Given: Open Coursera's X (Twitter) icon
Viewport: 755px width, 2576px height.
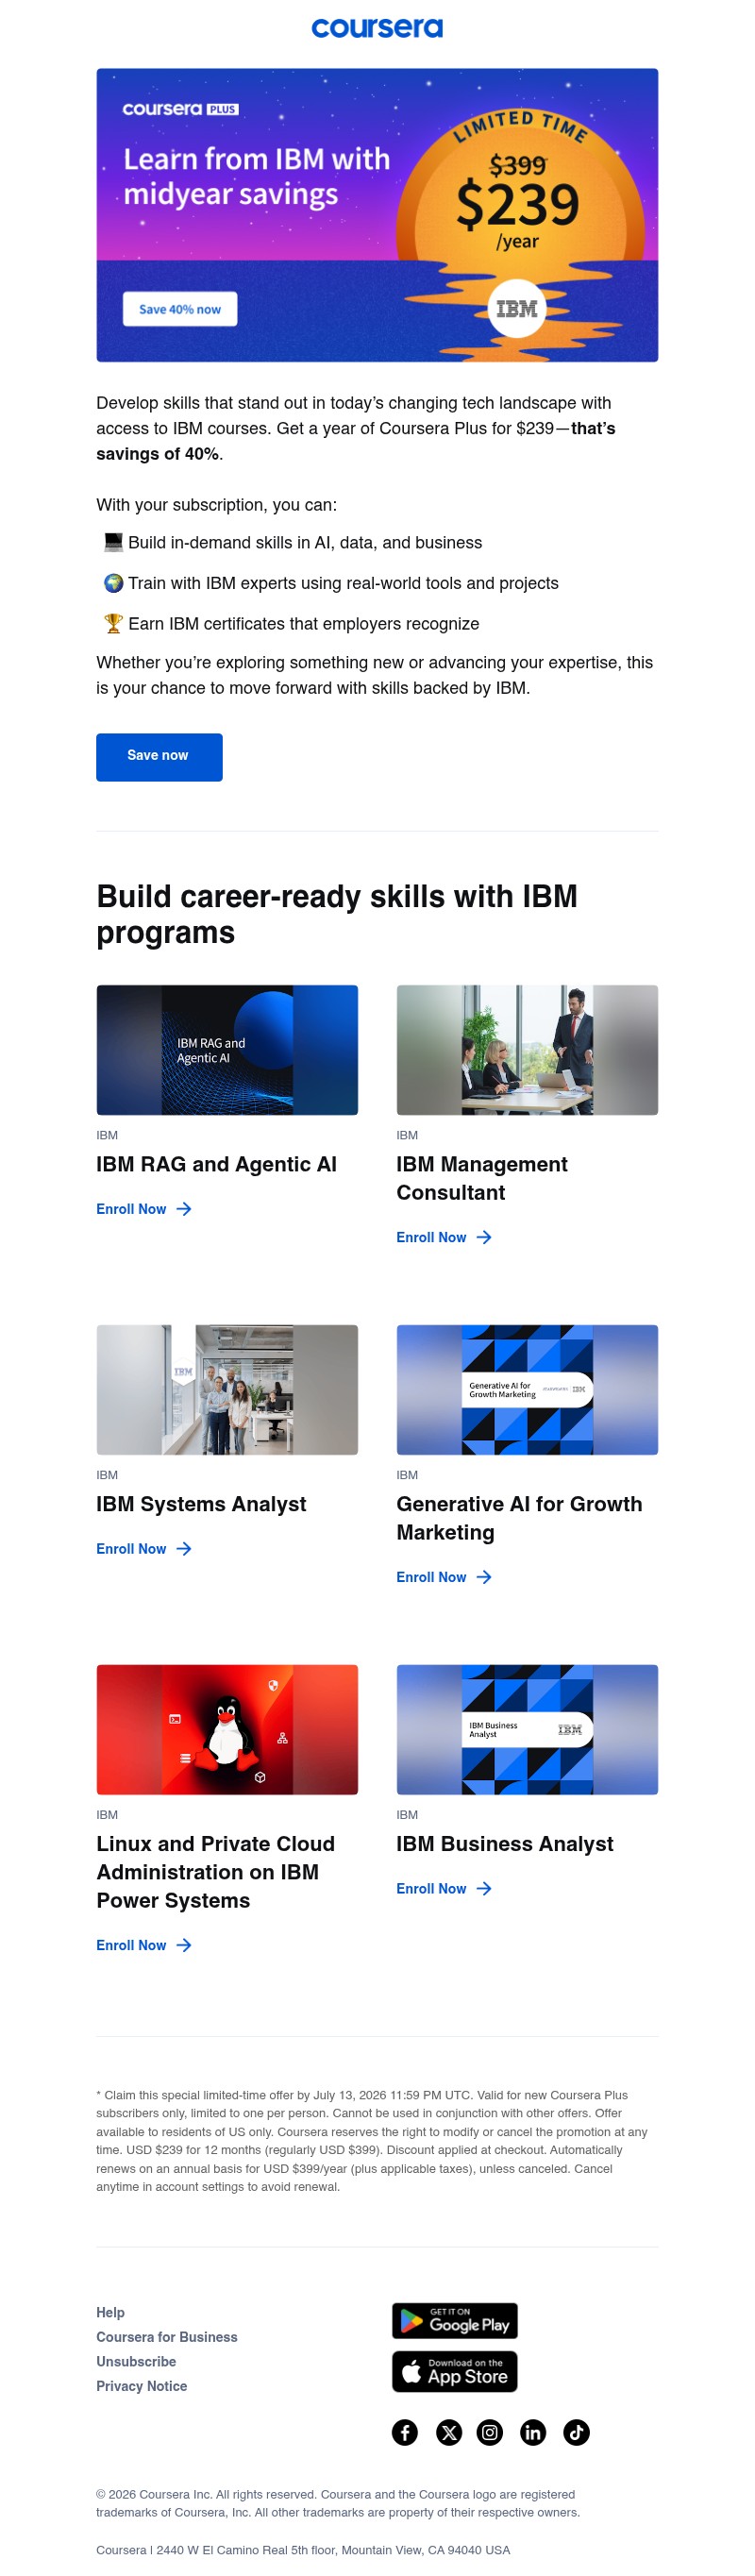Looking at the screenshot, I should click(x=449, y=2432).
